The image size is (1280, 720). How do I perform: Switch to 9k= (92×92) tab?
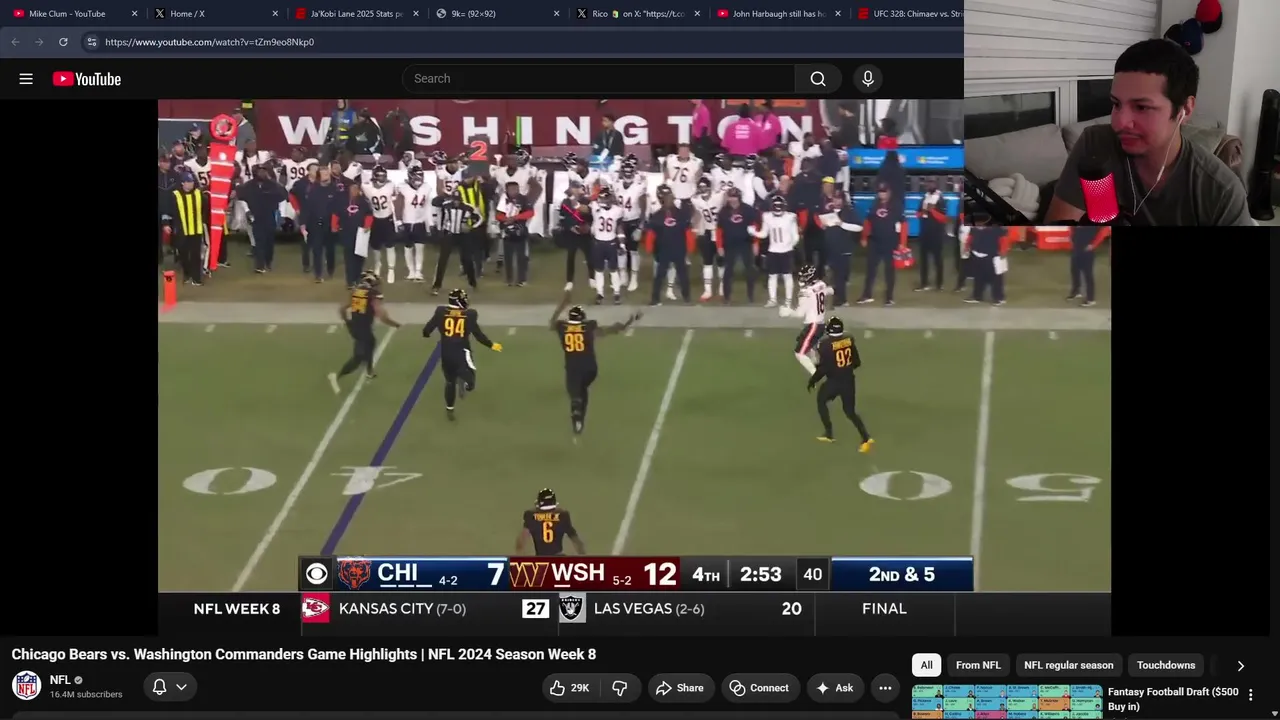coord(498,14)
